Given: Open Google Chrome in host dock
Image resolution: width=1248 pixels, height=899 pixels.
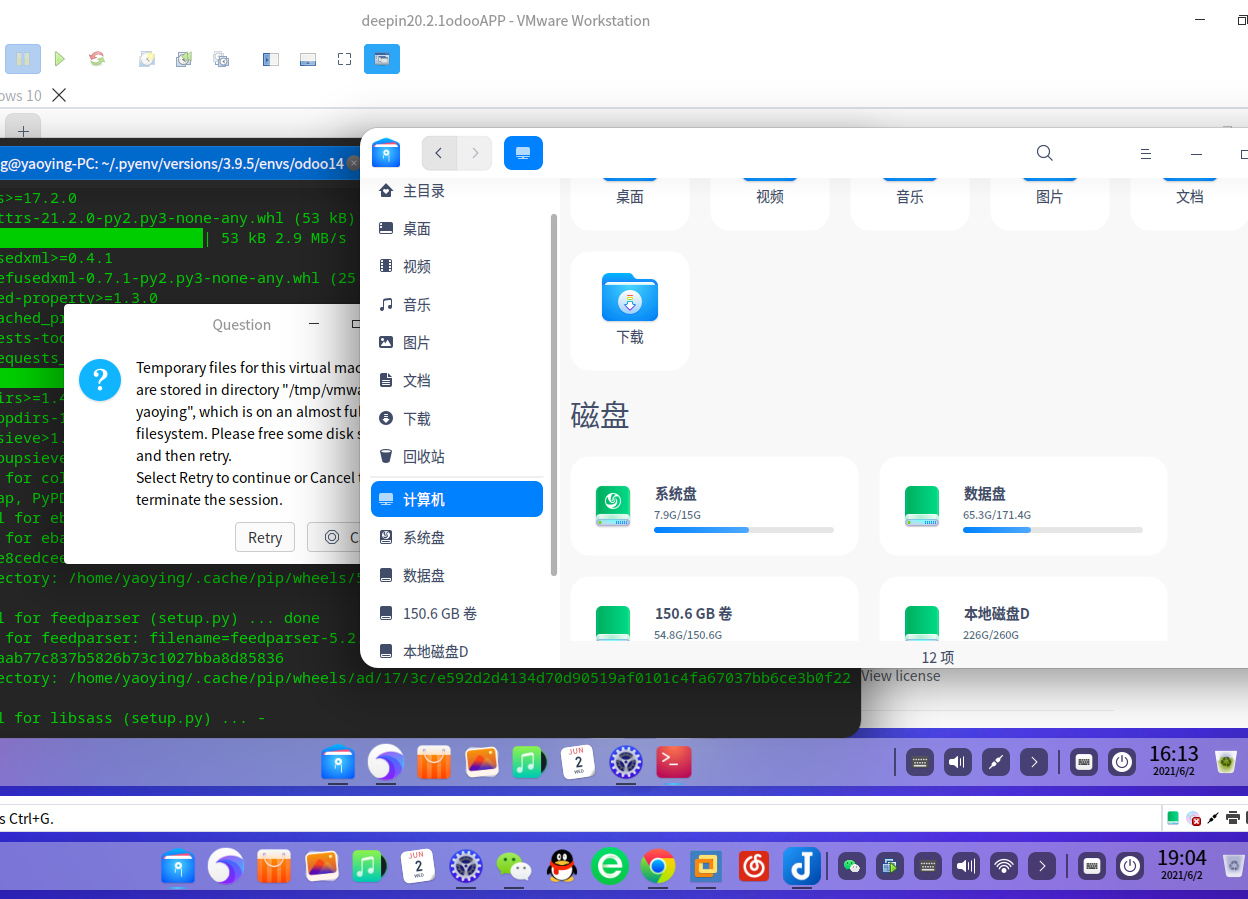Looking at the screenshot, I should point(658,866).
